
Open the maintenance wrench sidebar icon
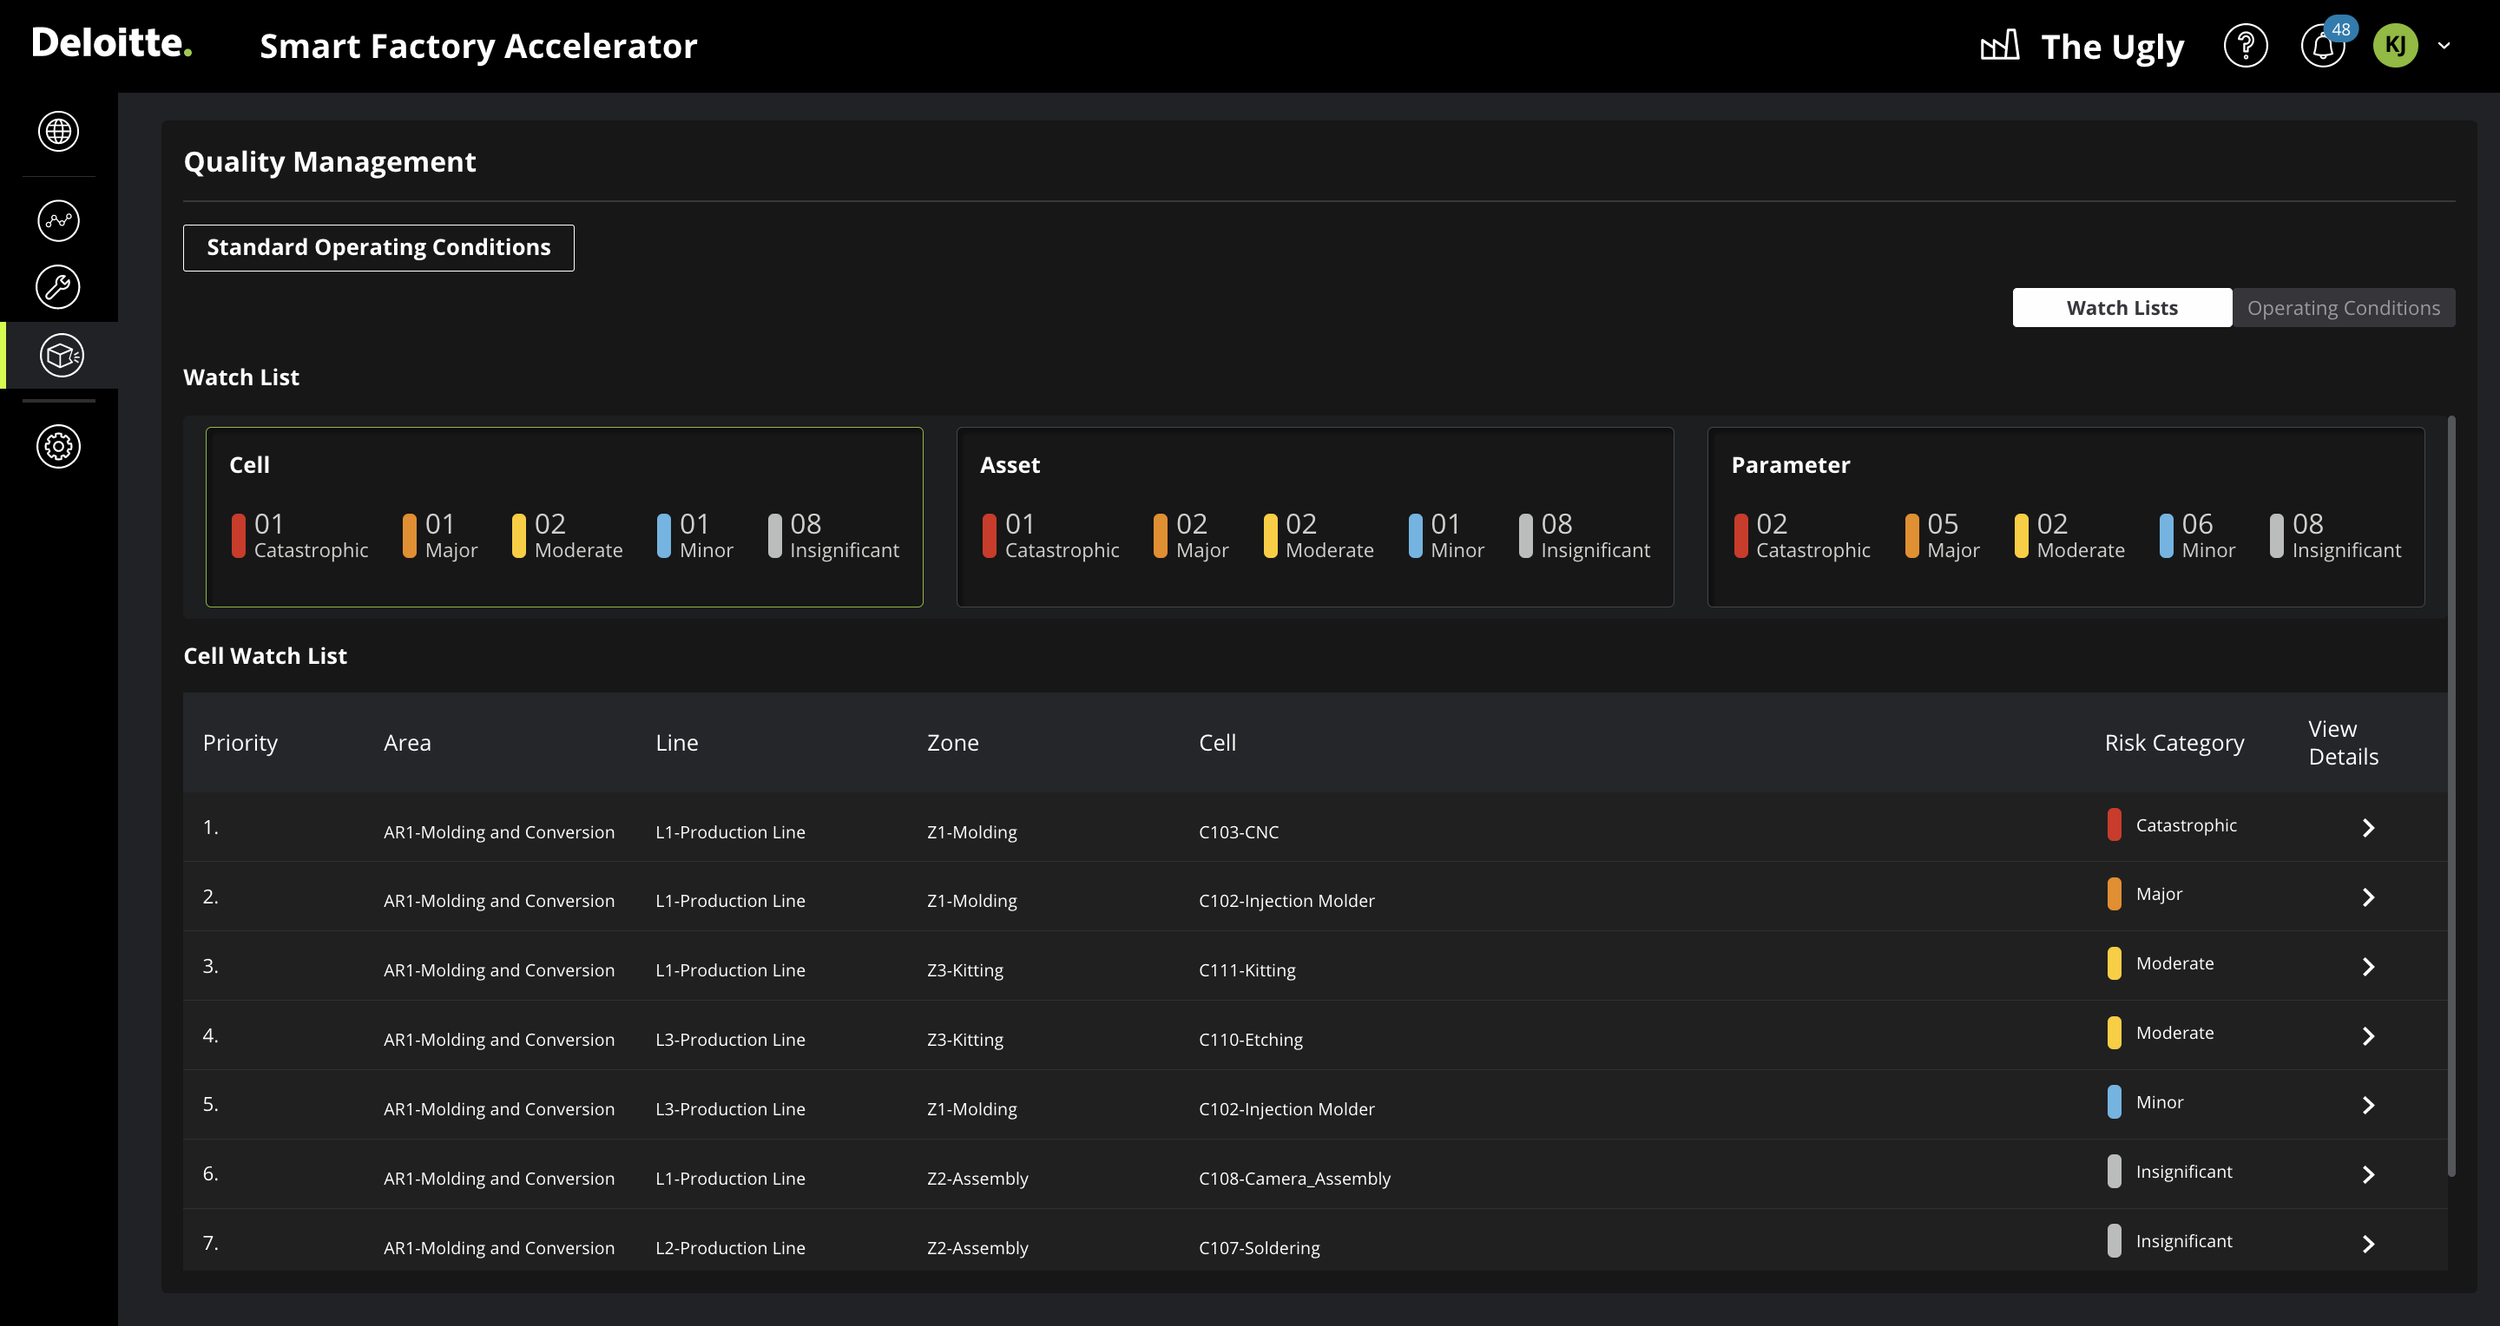58,287
